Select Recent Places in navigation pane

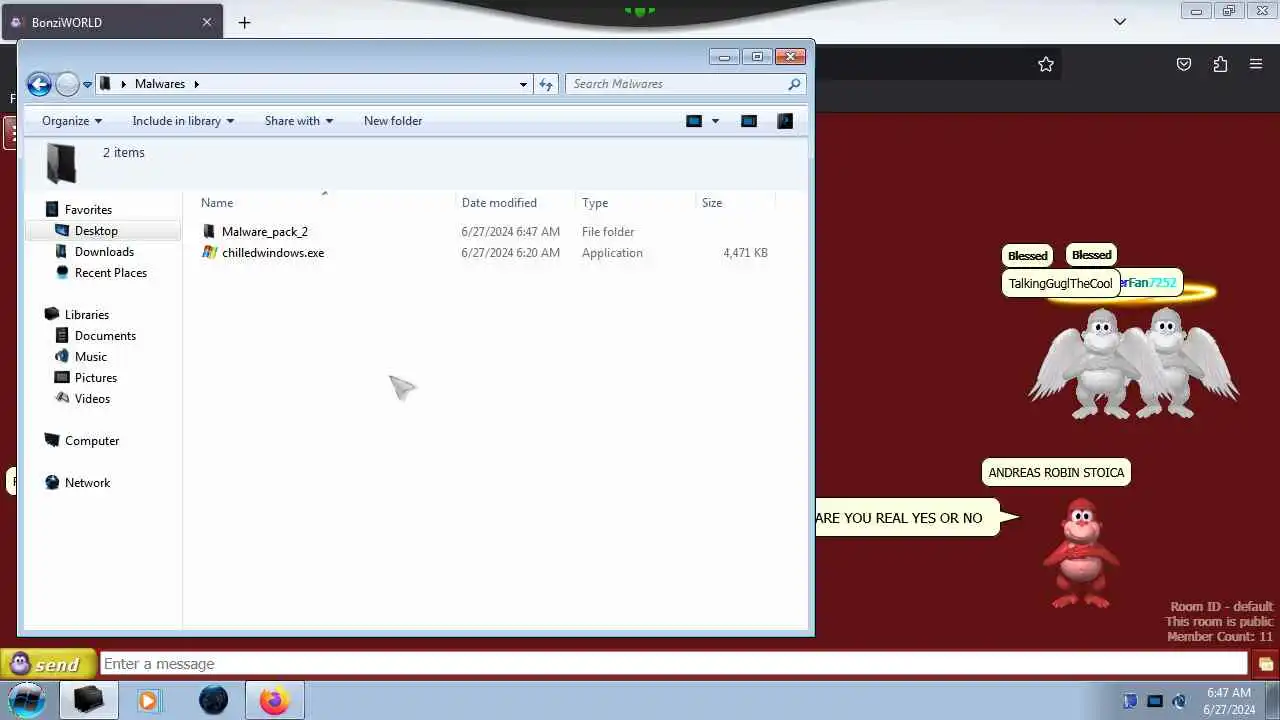[111, 273]
